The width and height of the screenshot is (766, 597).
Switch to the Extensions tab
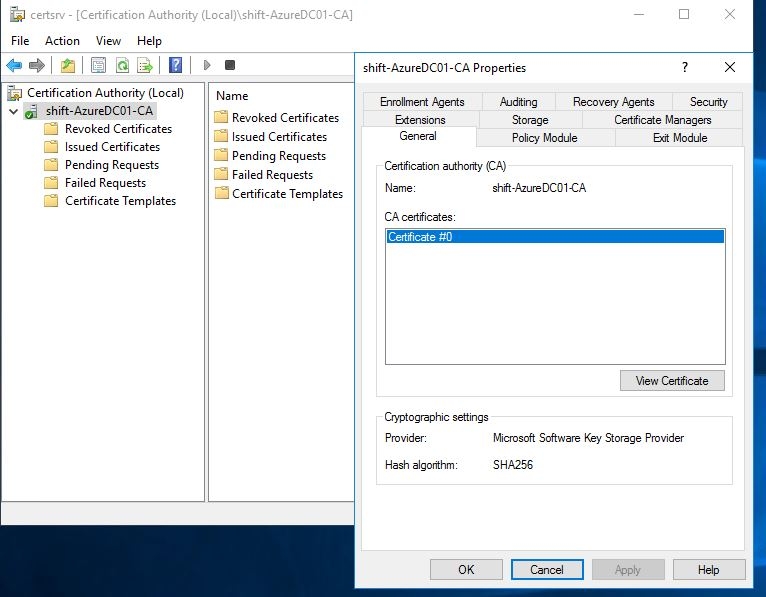(420, 120)
